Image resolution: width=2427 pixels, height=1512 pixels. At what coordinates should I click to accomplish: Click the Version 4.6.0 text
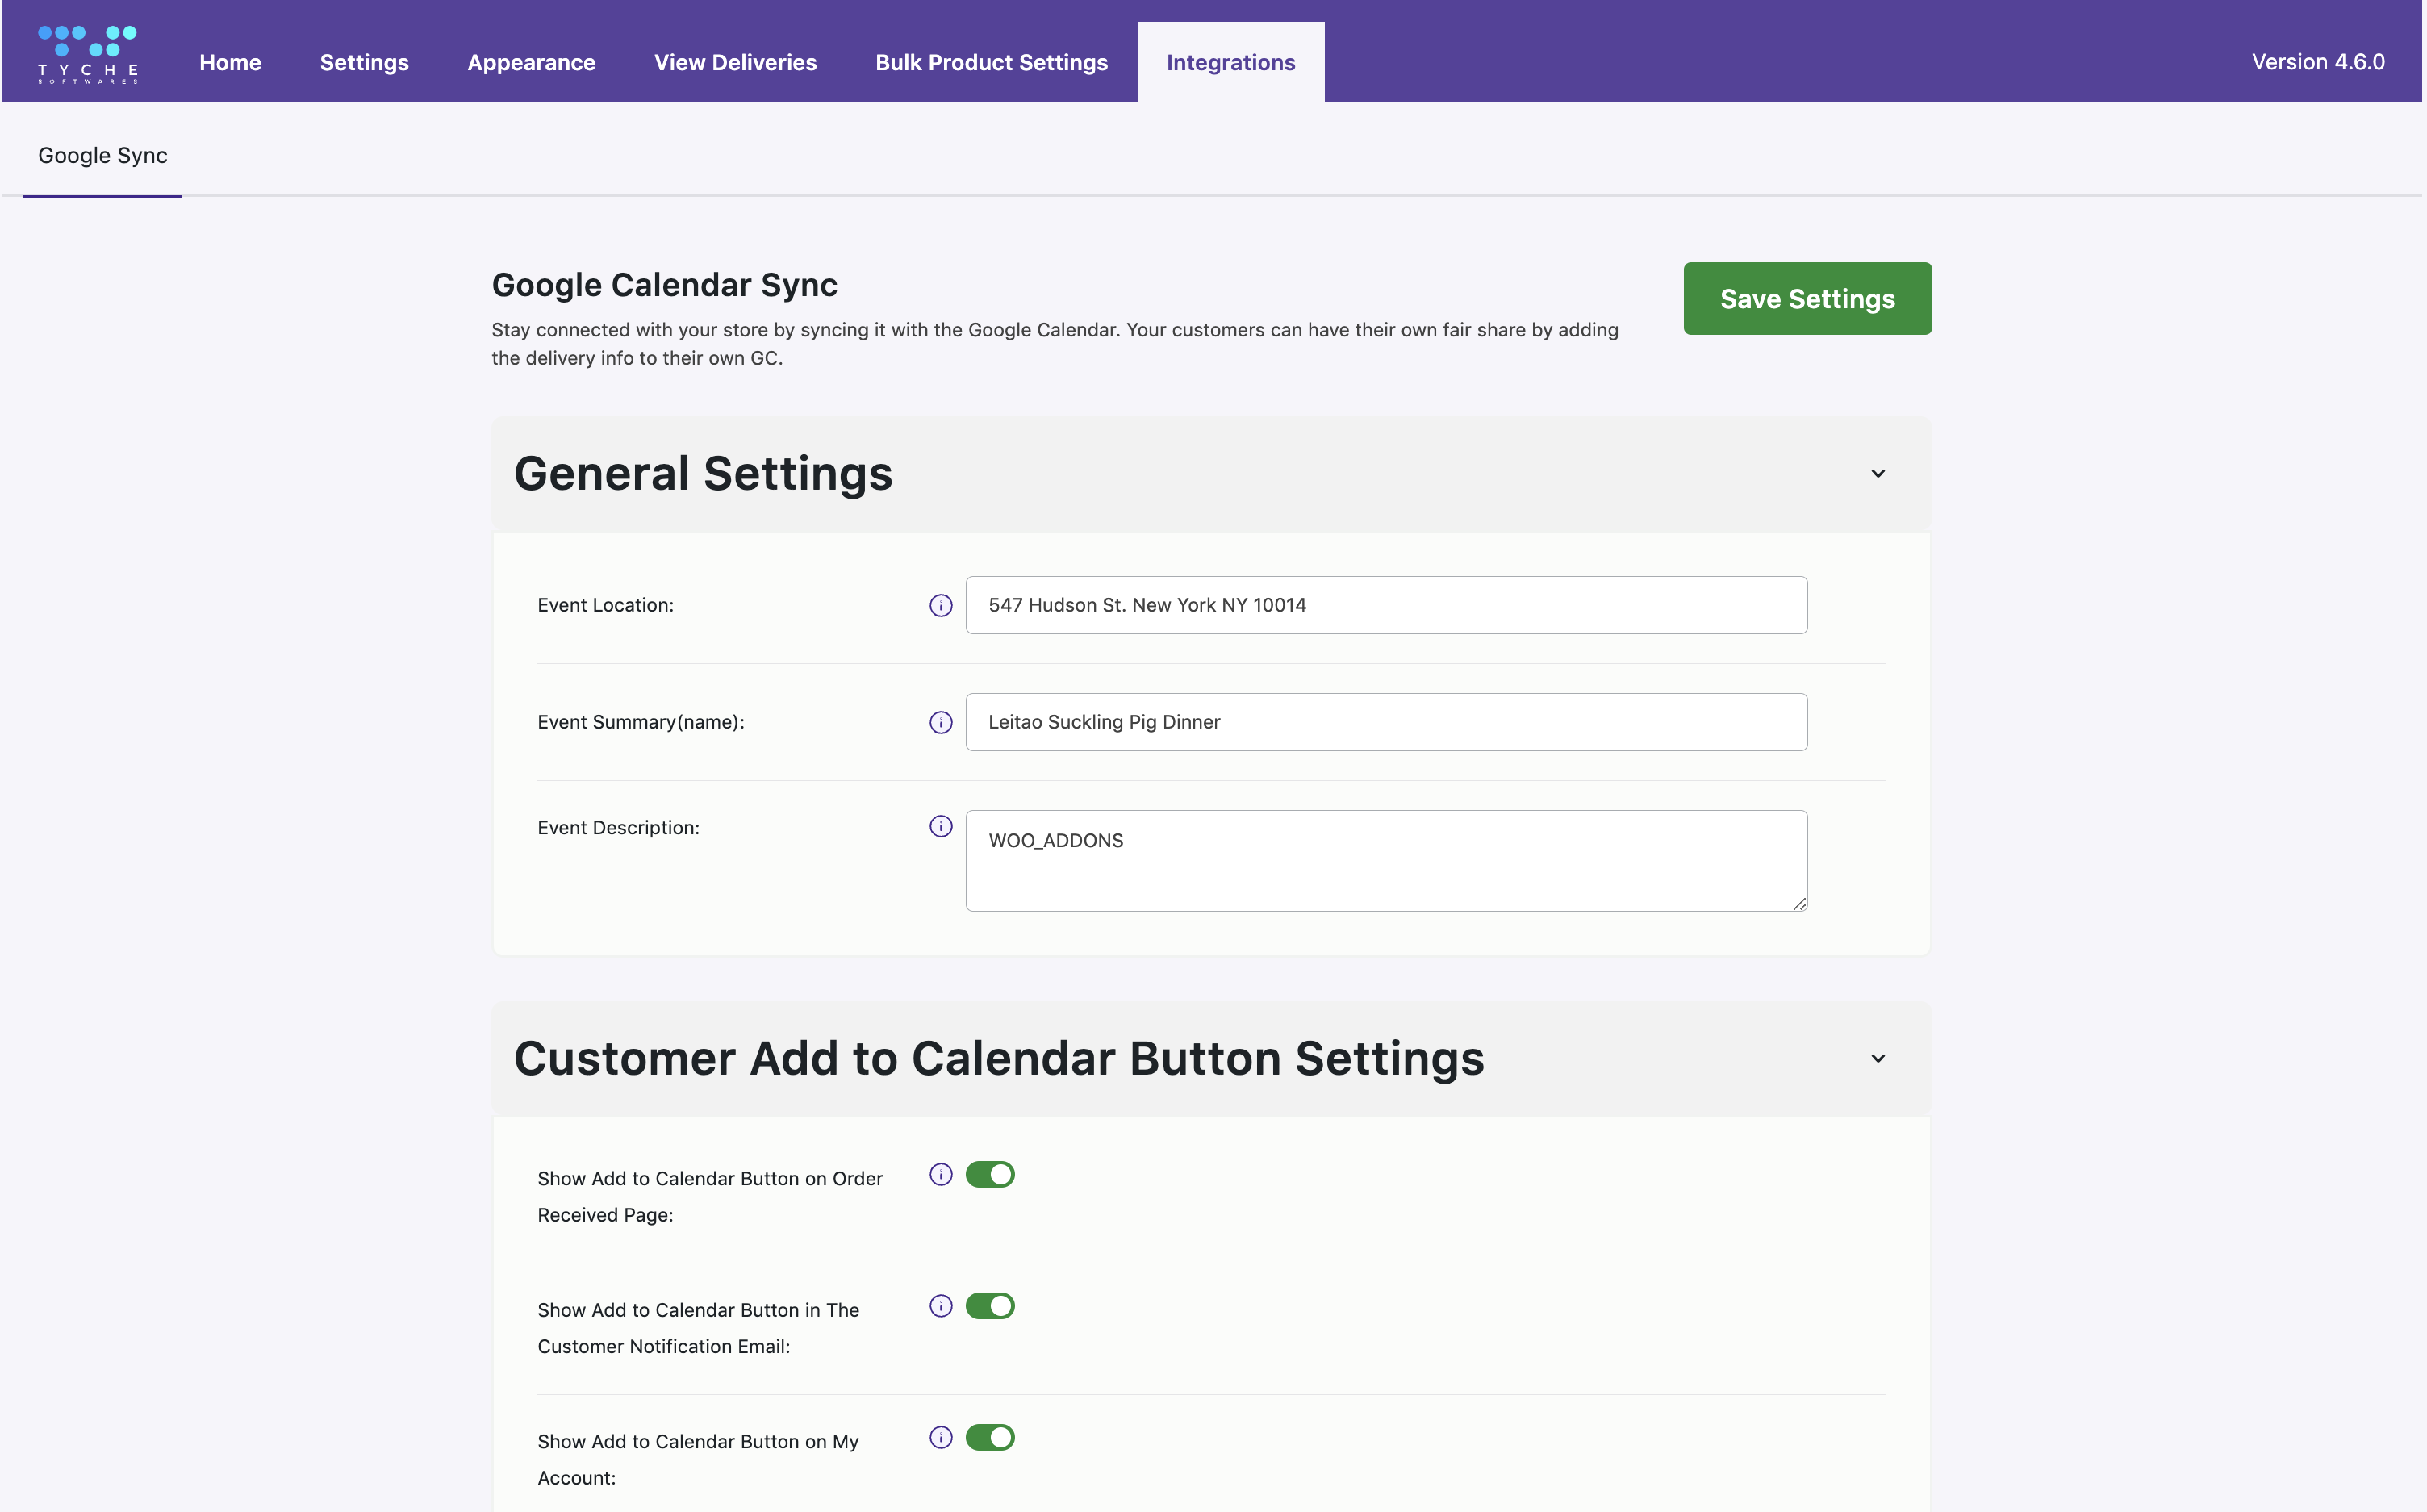point(2317,62)
